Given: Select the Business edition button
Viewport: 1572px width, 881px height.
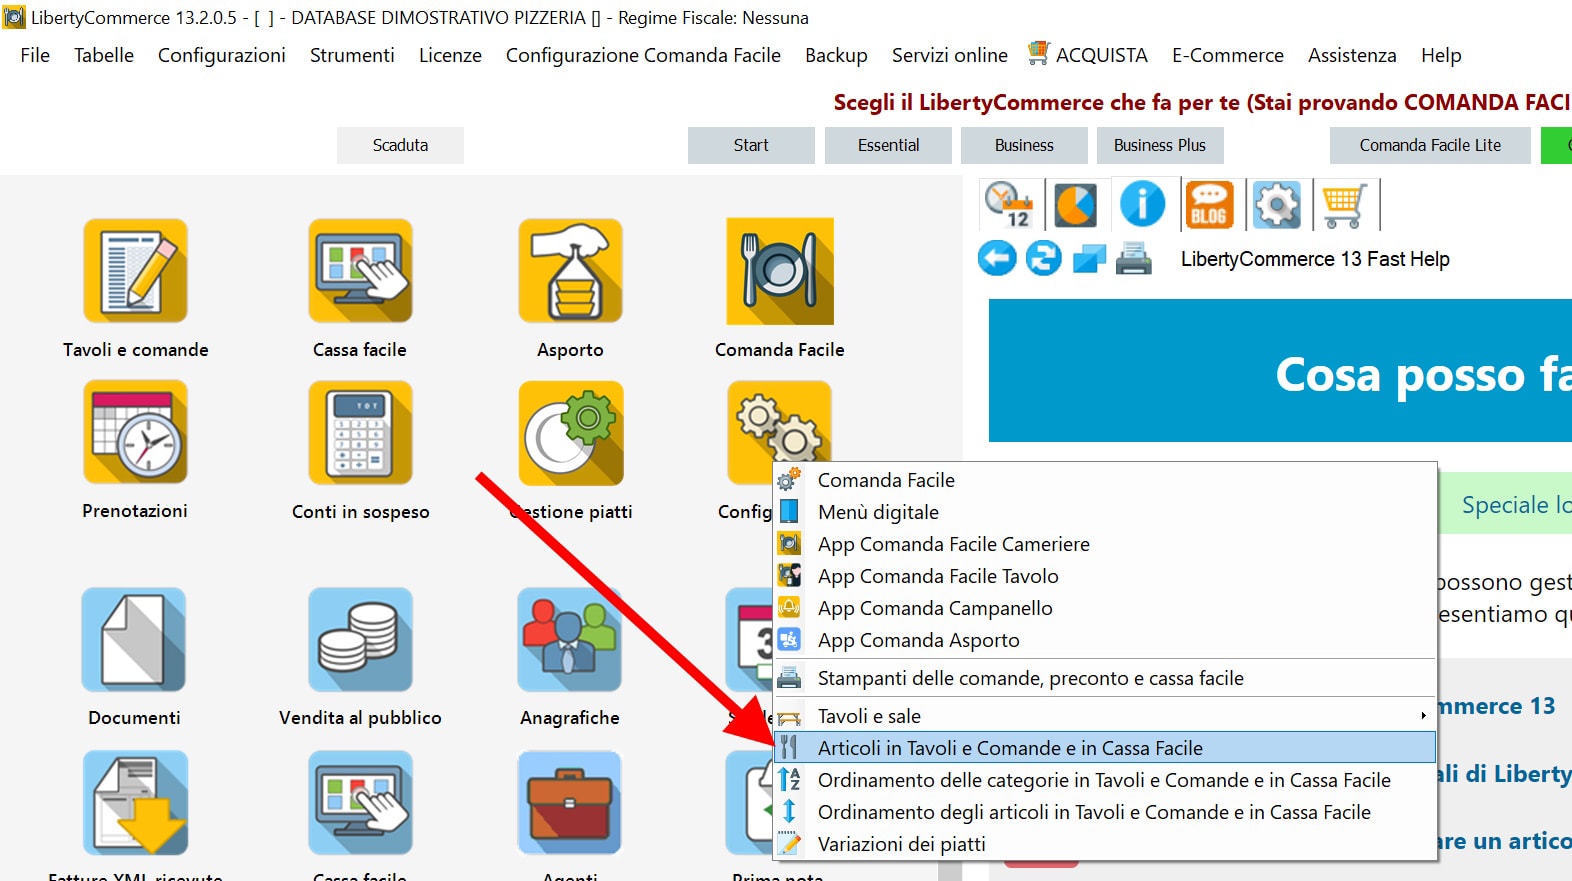Looking at the screenshot, I should point(1024,145).
